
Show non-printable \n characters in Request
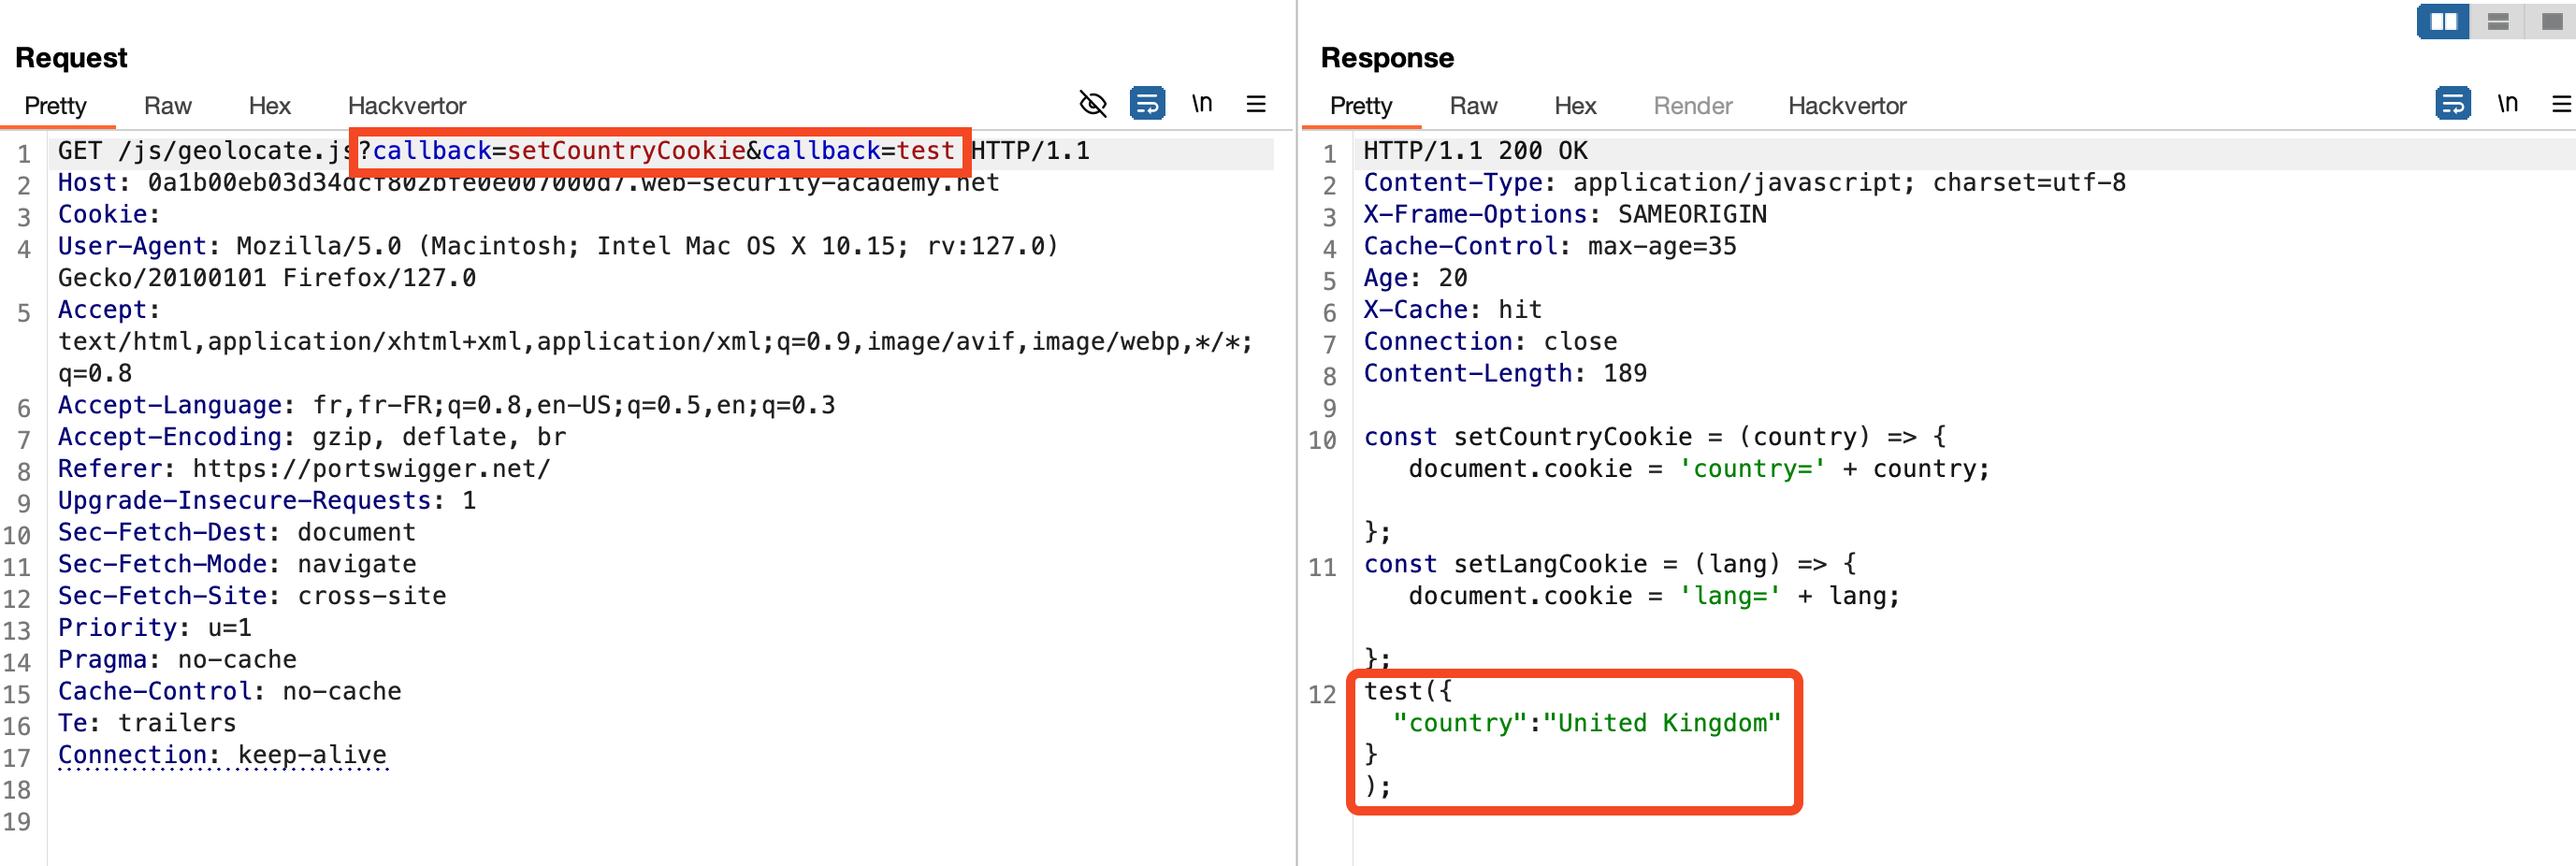(1201, 104)
